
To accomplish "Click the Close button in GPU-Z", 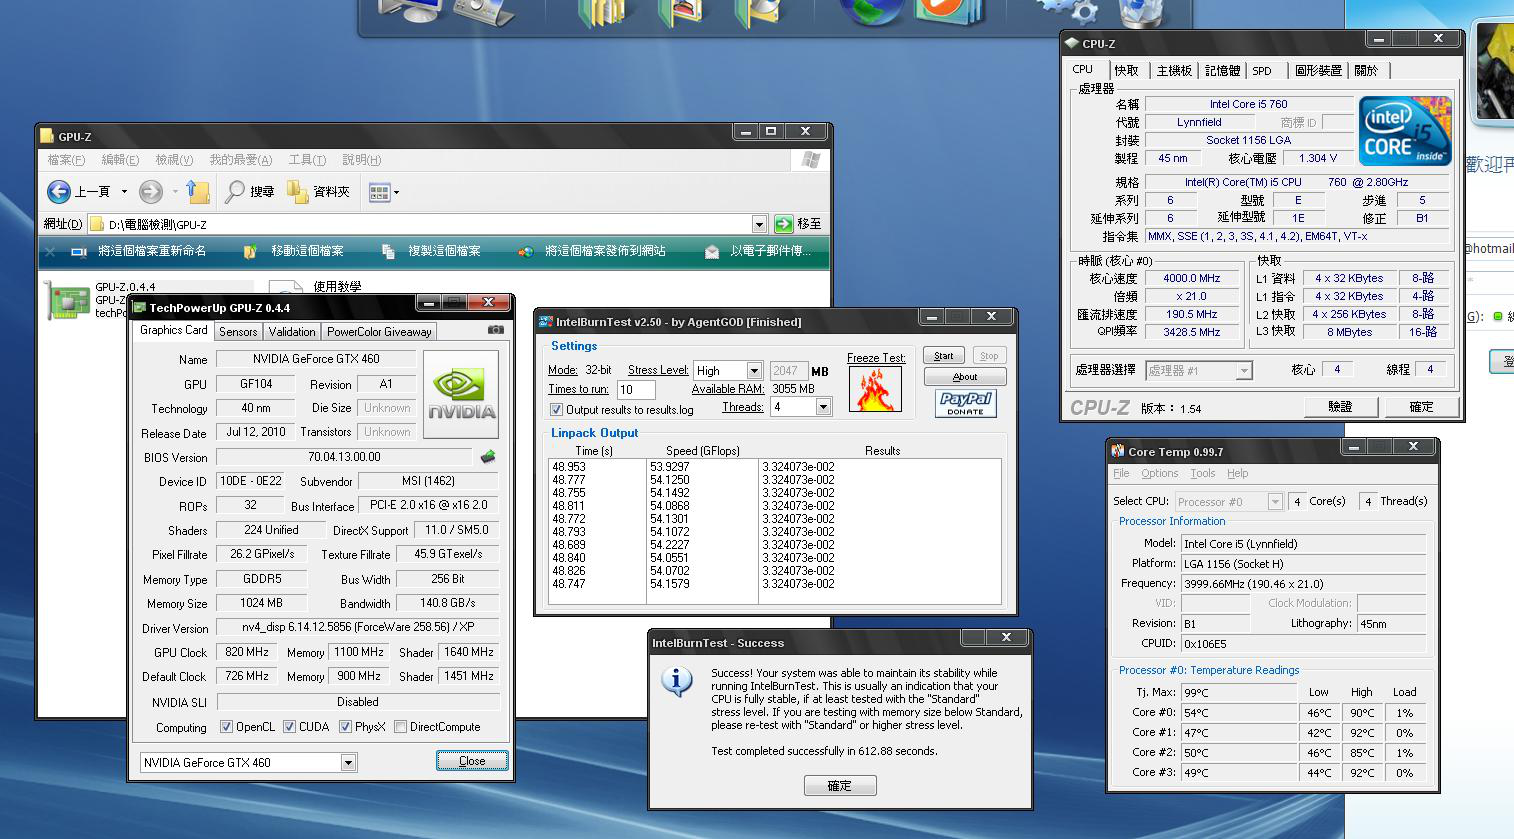I will pyautogui.click(x=472, y=761).
